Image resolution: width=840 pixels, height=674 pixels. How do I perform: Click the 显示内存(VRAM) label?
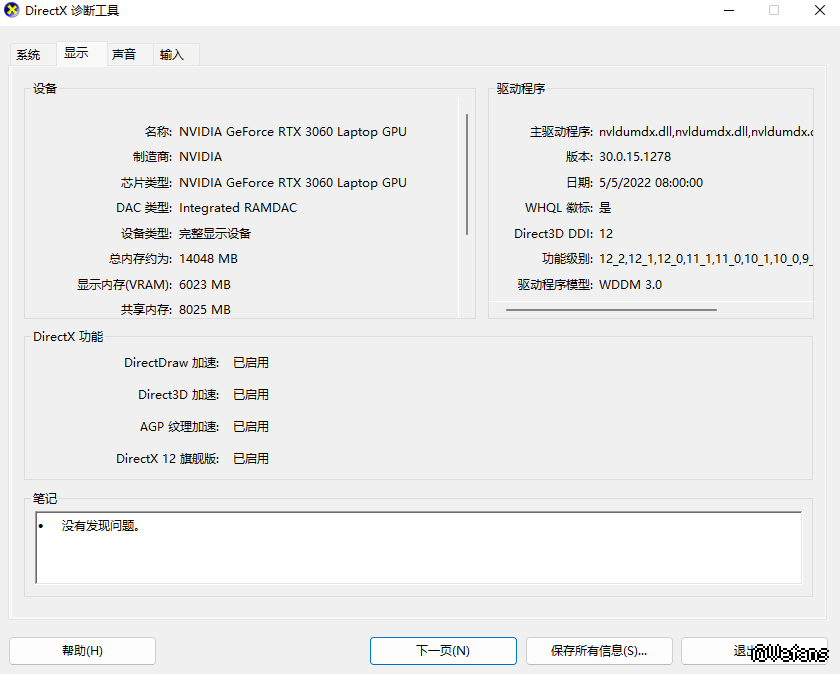pyautogui.click(x=124, y=284)
